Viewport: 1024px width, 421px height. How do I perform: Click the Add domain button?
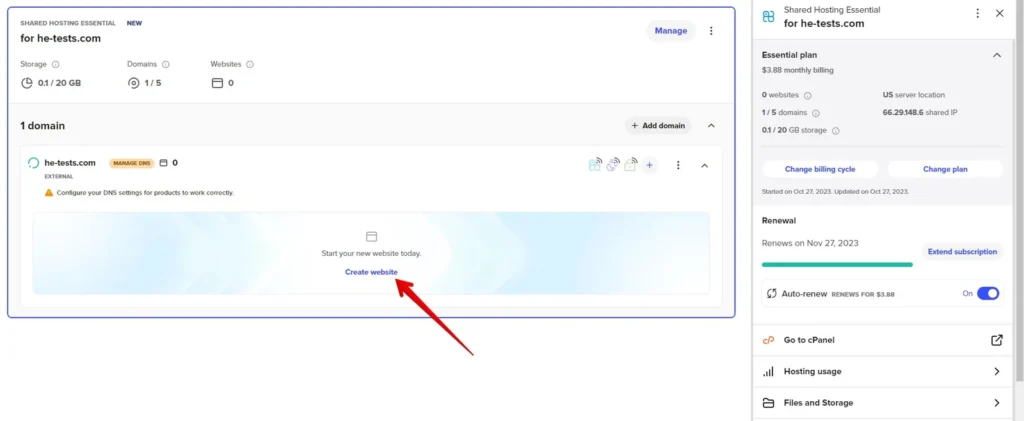(658, 125)
